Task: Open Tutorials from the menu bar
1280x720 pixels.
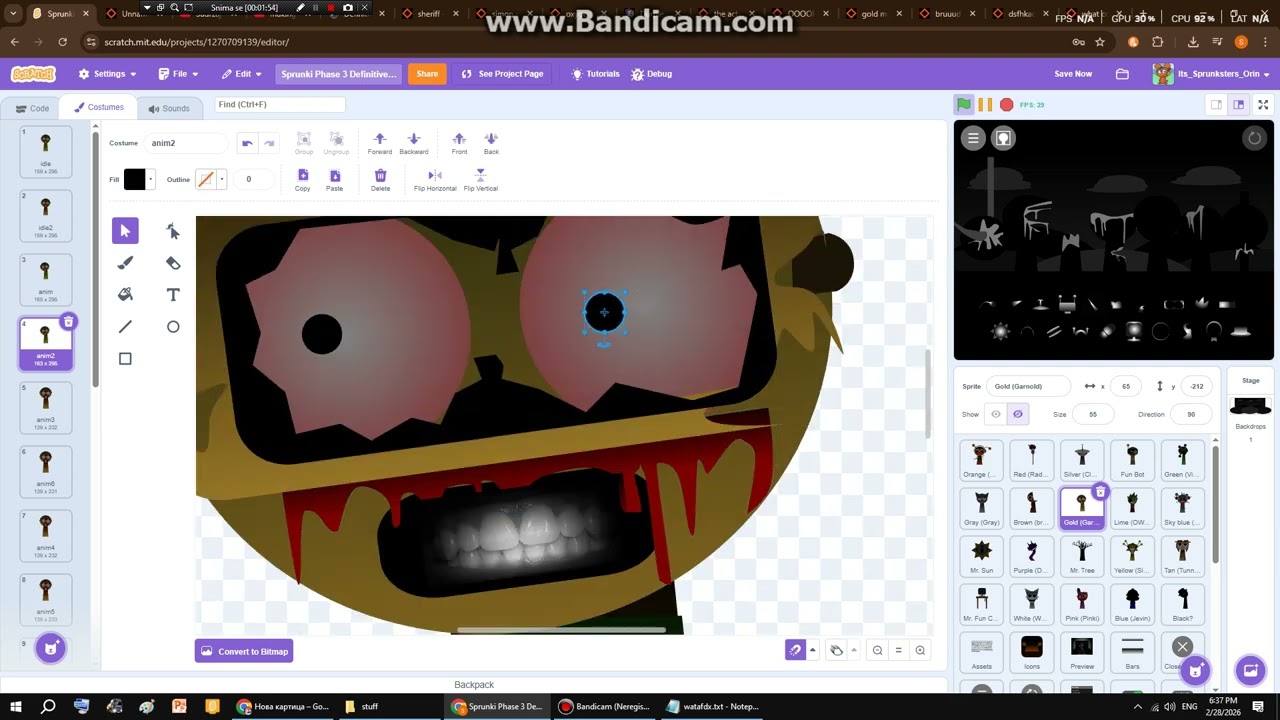Action: coord(596,74)
